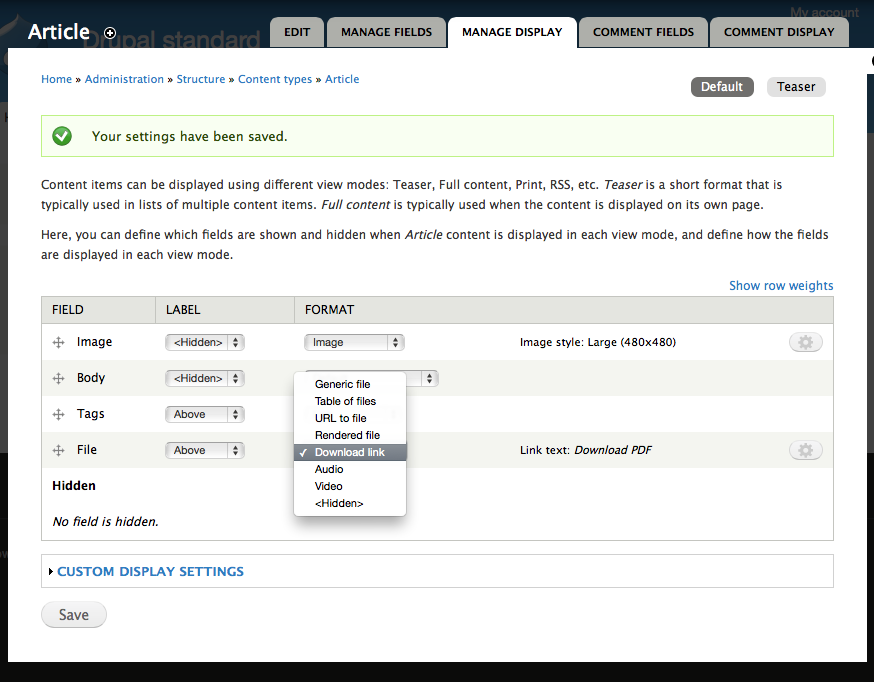This screenshot has width=874, height=682.
Task: Click the drag handle for File row
Action: pos(58,451)
